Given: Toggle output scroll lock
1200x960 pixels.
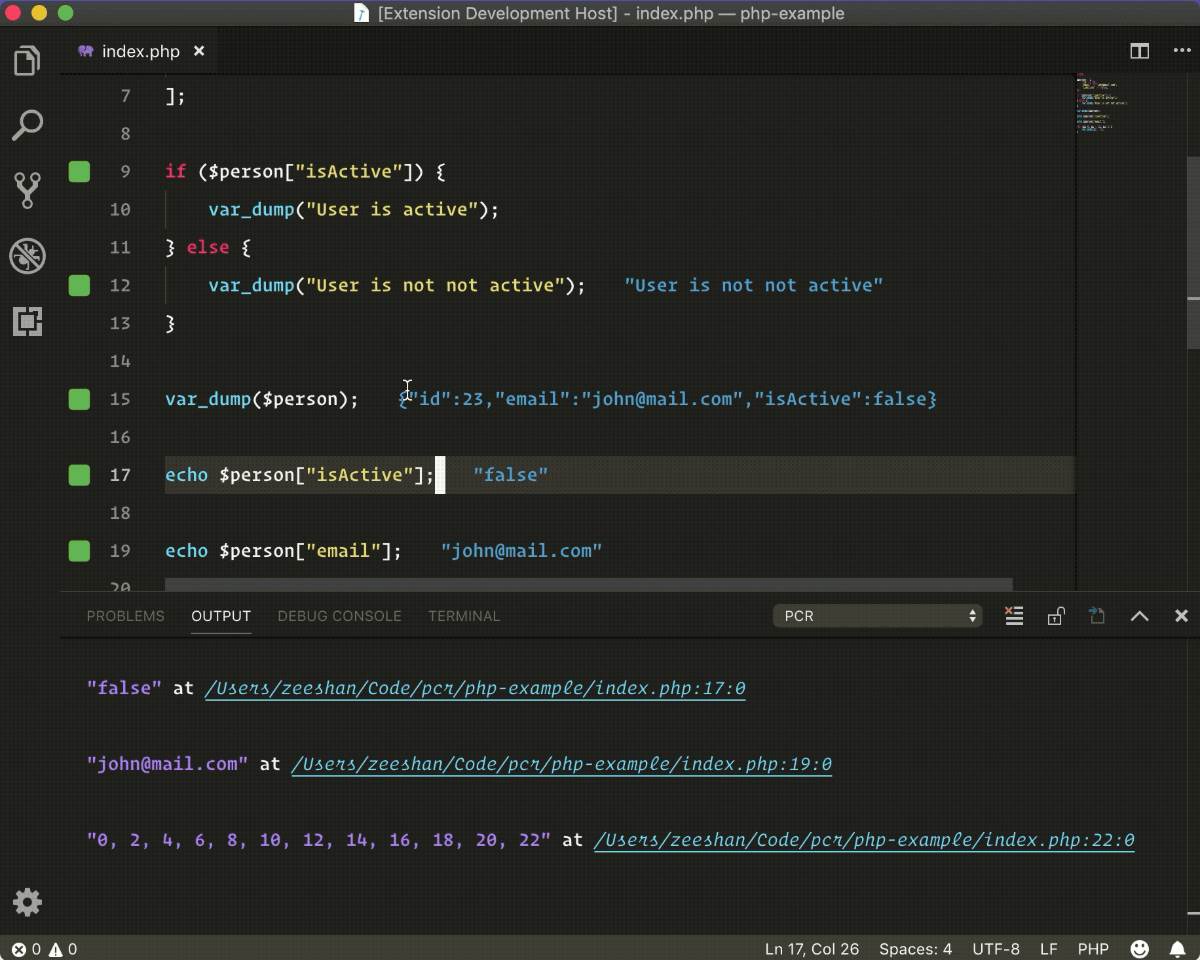Looking at the screenshot, I should pos(1055,616).
